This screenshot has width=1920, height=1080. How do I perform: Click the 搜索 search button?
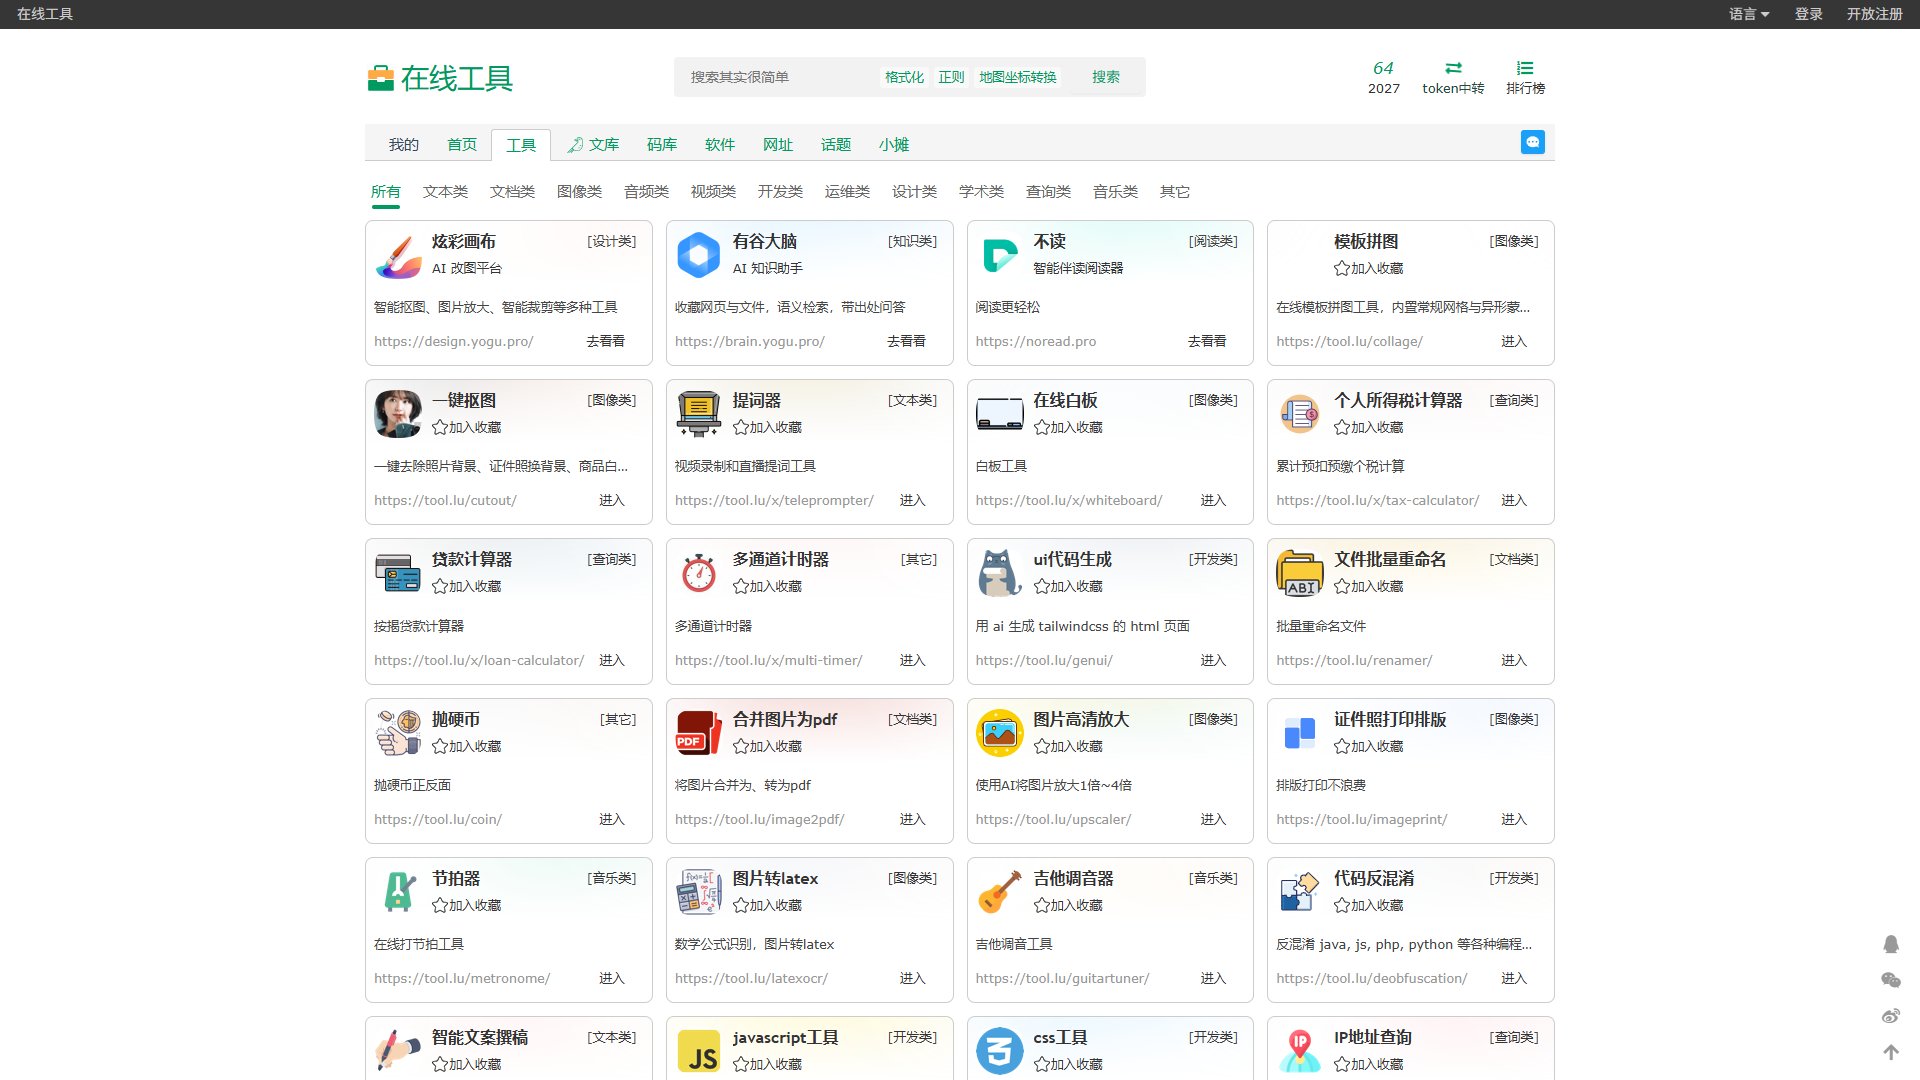(x=1106, y=77)
